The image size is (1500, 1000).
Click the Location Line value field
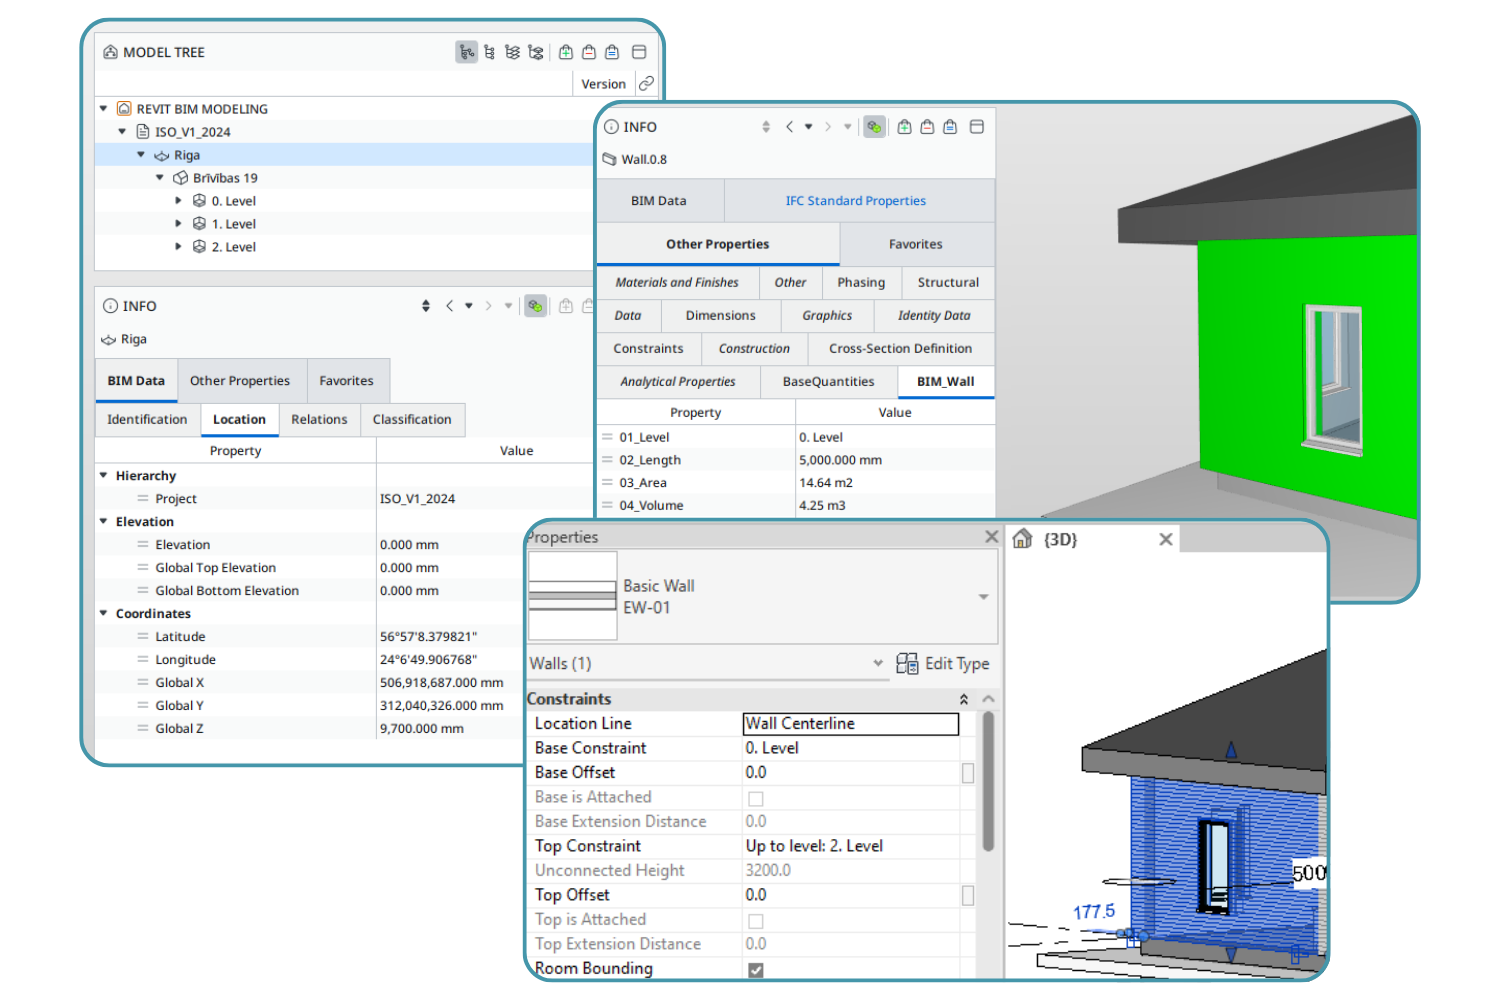click(851, 723)
